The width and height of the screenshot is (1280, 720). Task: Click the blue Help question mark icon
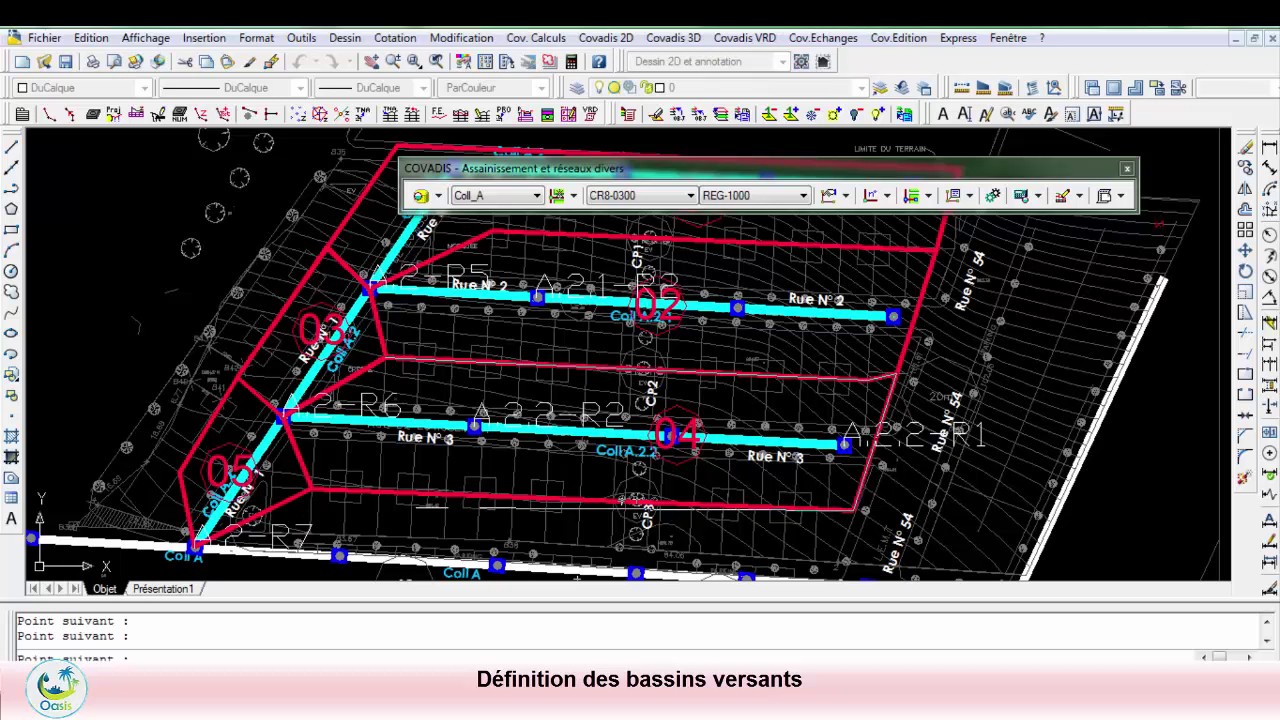599,62
